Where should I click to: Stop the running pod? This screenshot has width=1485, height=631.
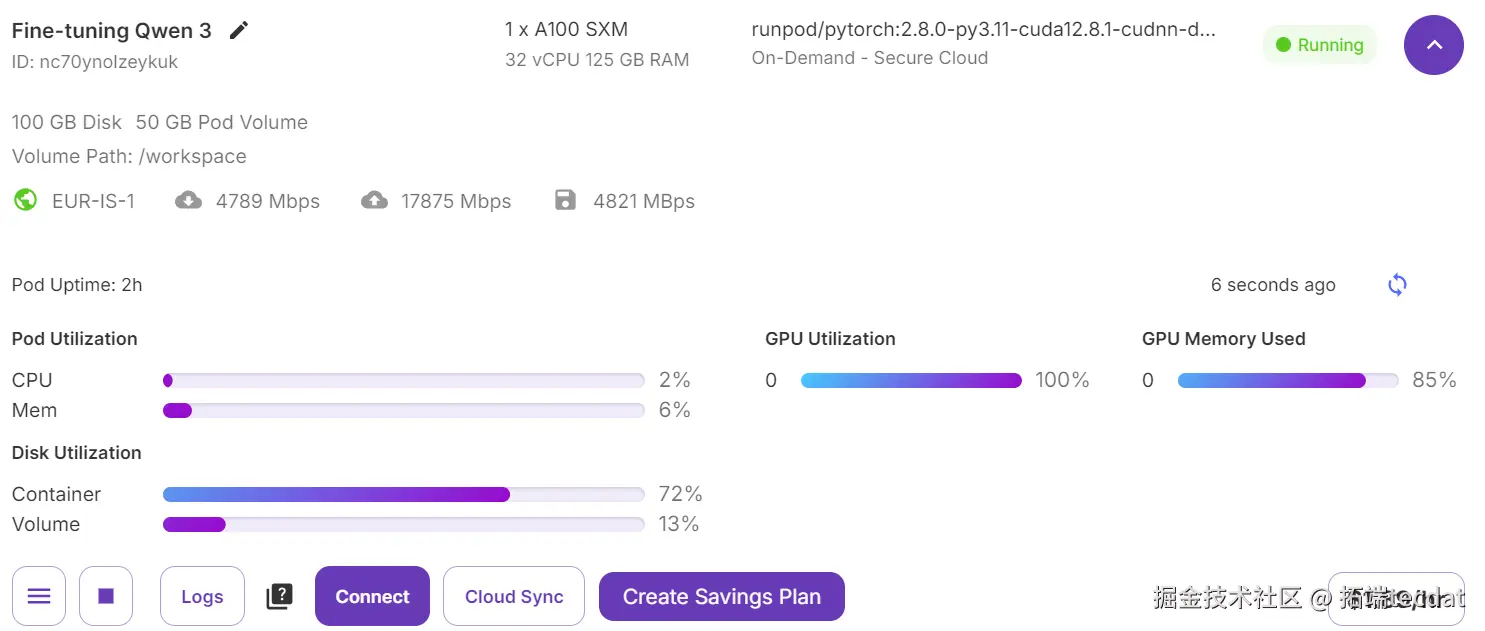(106, 596)
